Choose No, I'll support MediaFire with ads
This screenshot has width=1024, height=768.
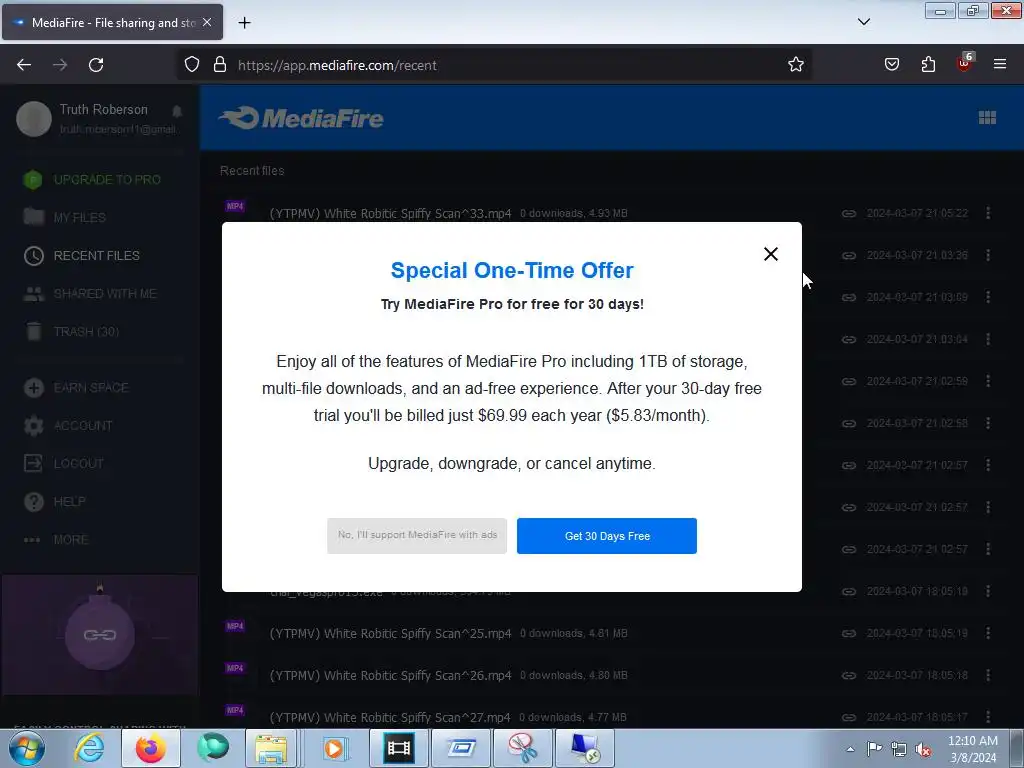(417, 536)
